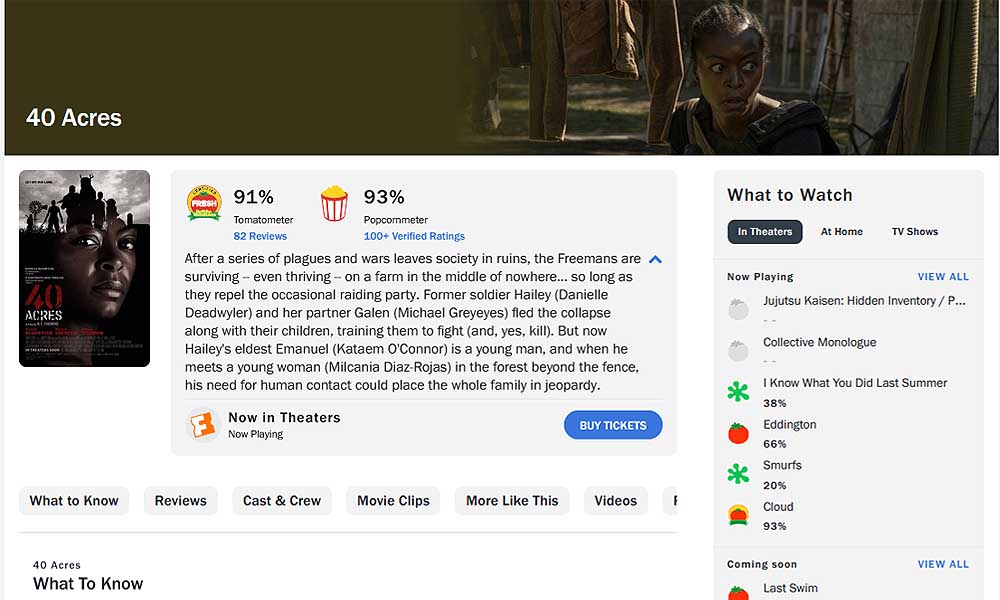Click the Certified Fresh Tomatometer badge icon
The image size is (1000, 600).
pos(204,204)
